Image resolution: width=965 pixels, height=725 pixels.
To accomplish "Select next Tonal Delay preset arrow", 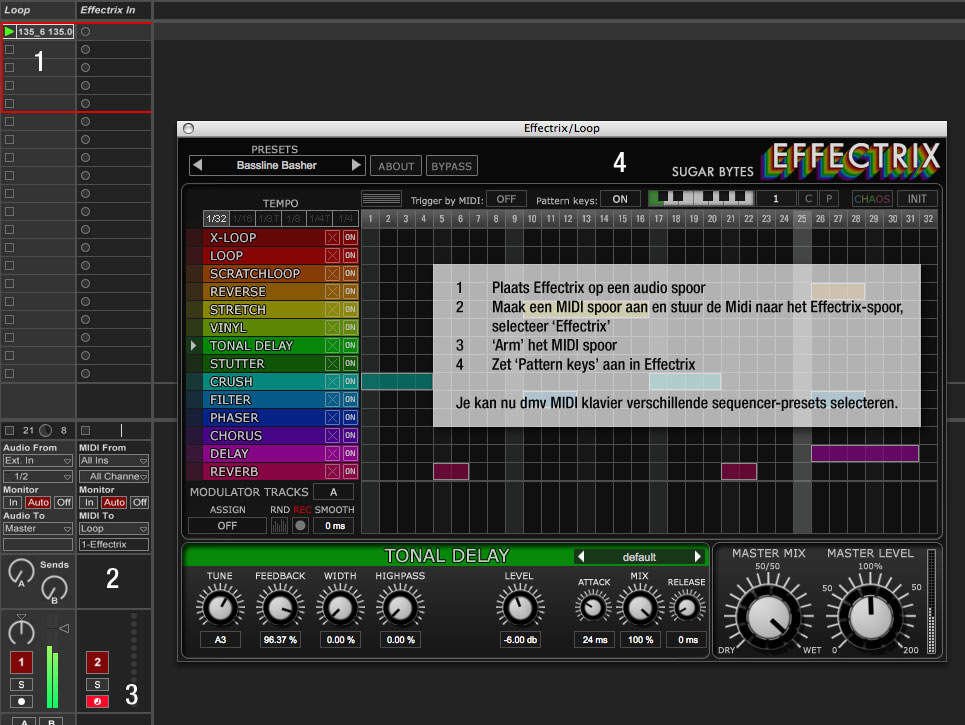I will [697, 556].
